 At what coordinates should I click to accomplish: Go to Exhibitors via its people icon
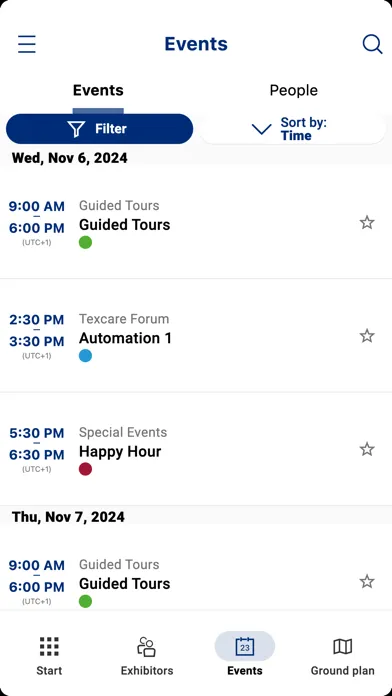pyautogui.click(x=147, y=646)
